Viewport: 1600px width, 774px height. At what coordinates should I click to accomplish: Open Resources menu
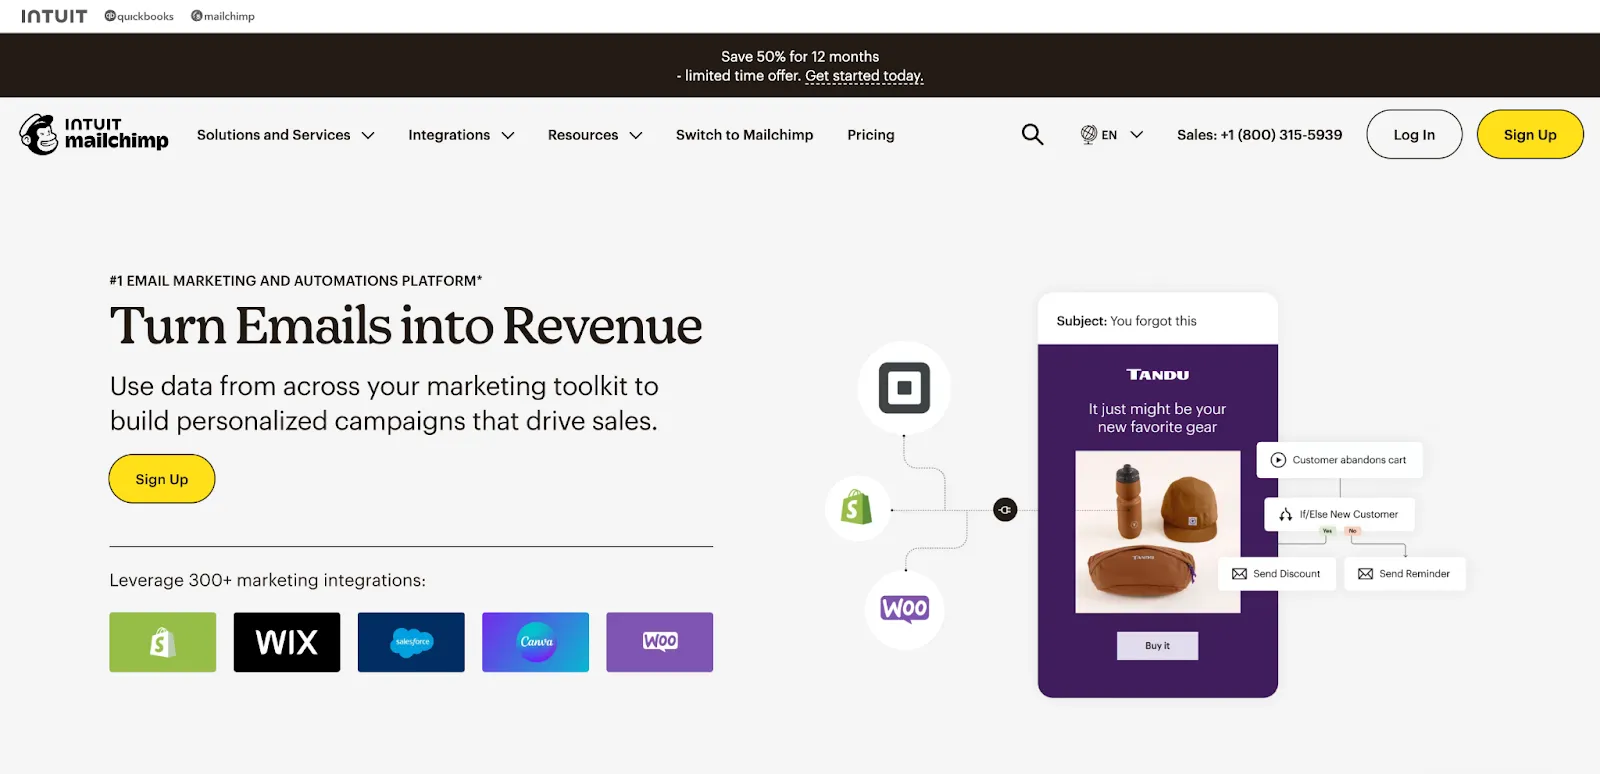tap(583, 135)
